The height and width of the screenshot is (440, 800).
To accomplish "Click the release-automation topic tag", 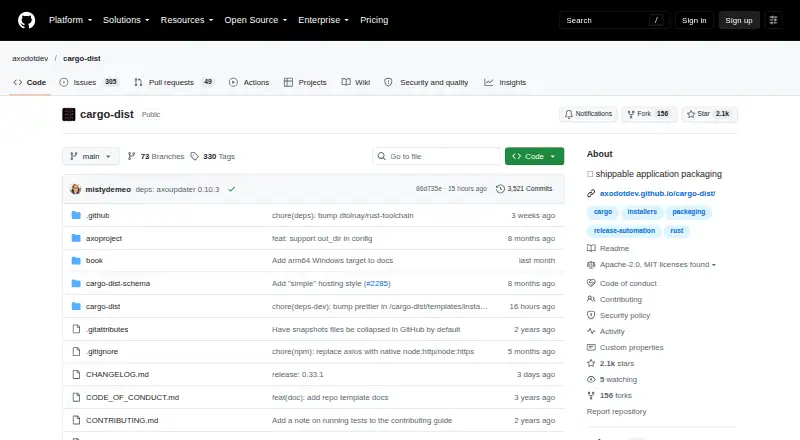I will click(x=624, y=231).
